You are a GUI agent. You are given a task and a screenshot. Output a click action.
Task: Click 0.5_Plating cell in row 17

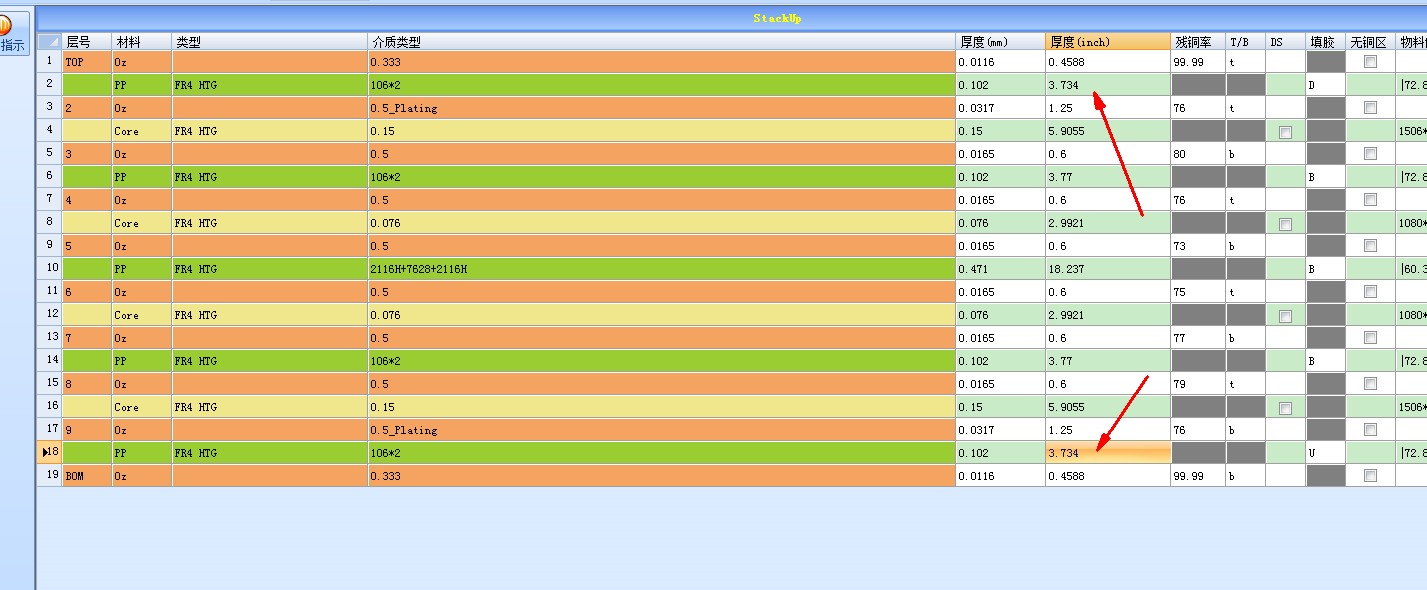662,430
